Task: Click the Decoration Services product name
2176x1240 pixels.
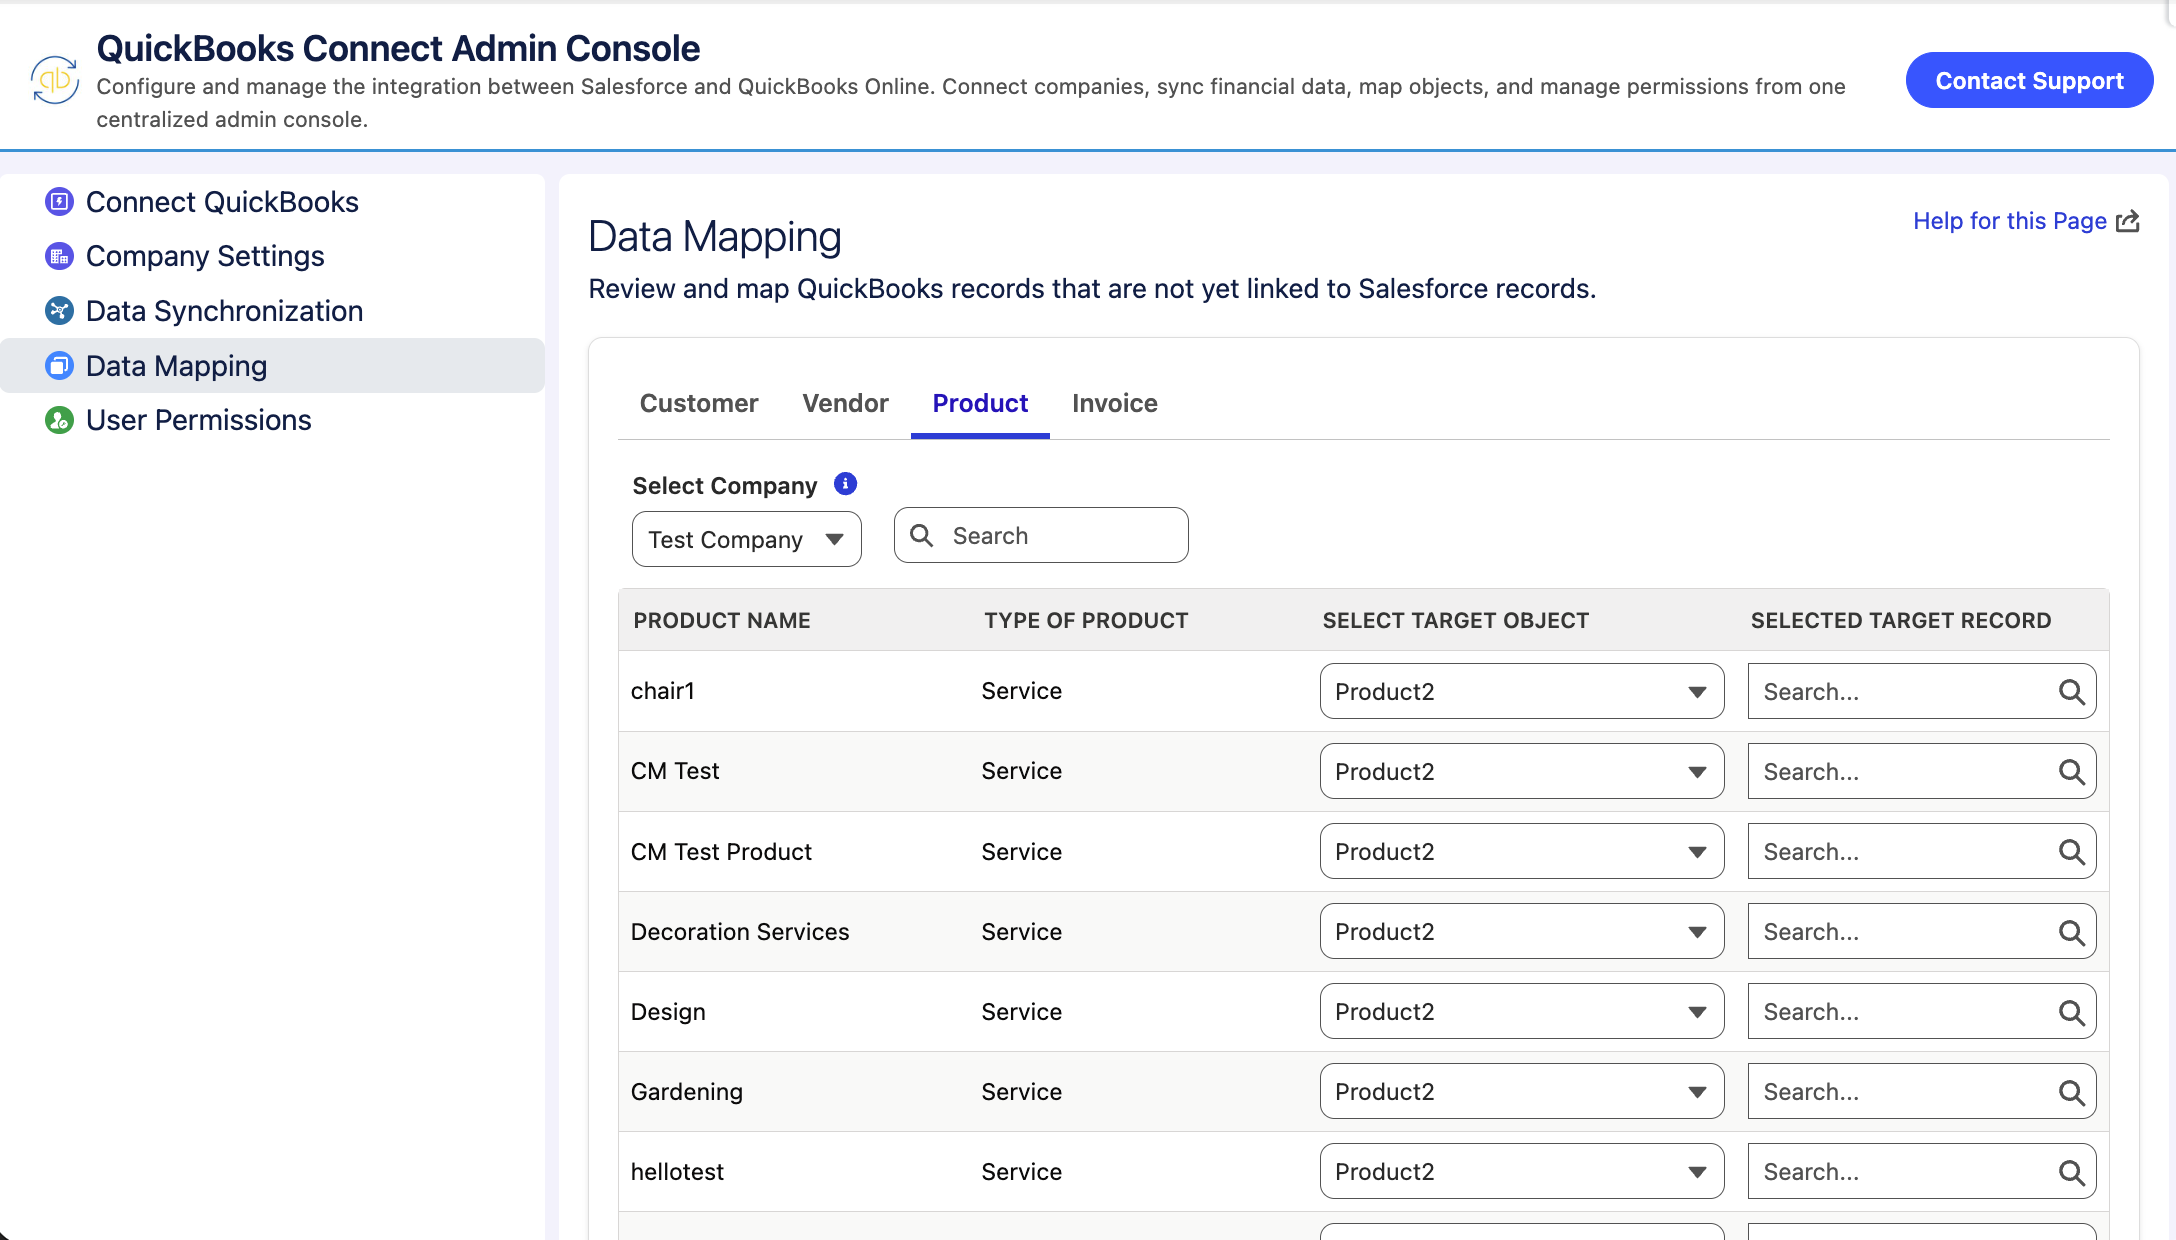Action: coord(740,932)
